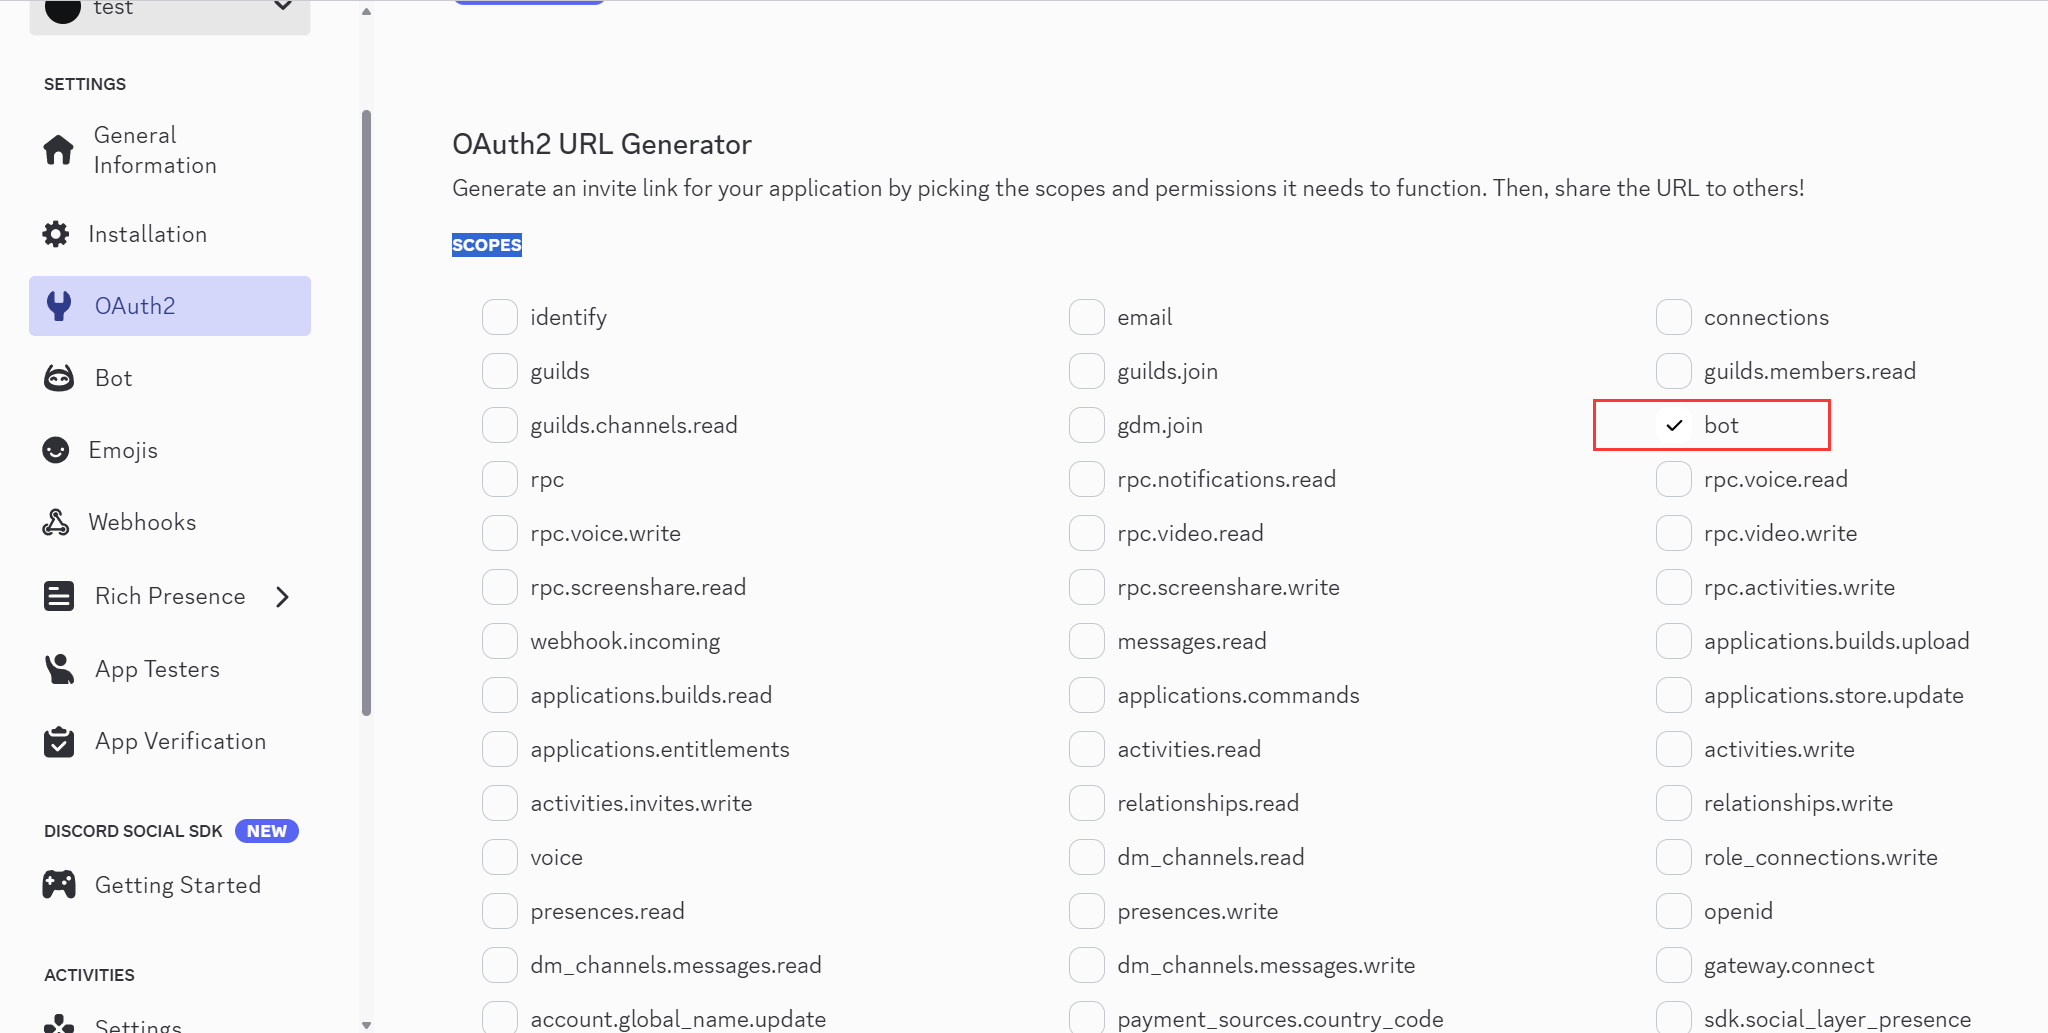
Task: Check the applications.commands scope
Action: (x=1087, y=695)
